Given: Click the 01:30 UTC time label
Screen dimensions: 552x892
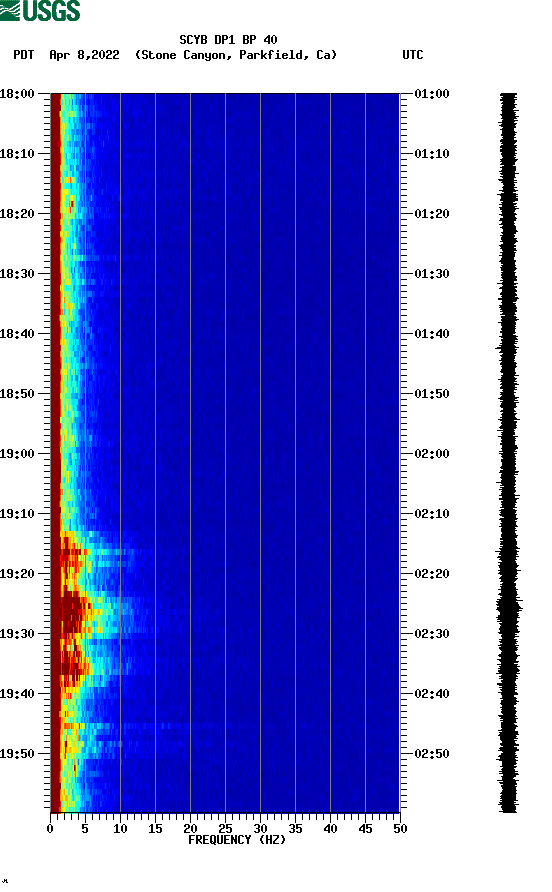Looking at the screenshot, I should (x=432, y=274).
